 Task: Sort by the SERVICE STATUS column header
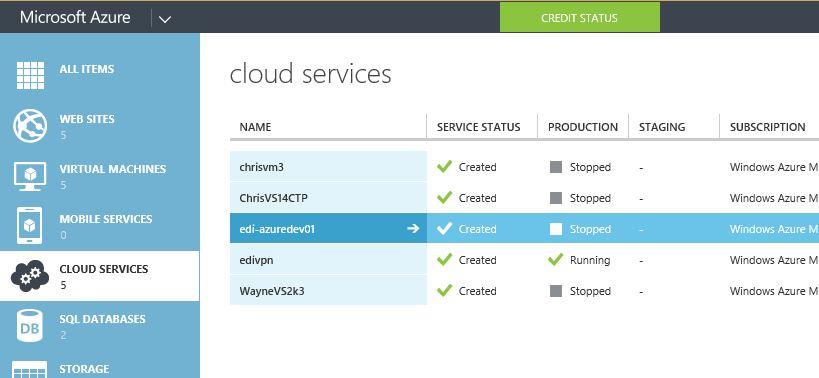(x=478, y=127)
